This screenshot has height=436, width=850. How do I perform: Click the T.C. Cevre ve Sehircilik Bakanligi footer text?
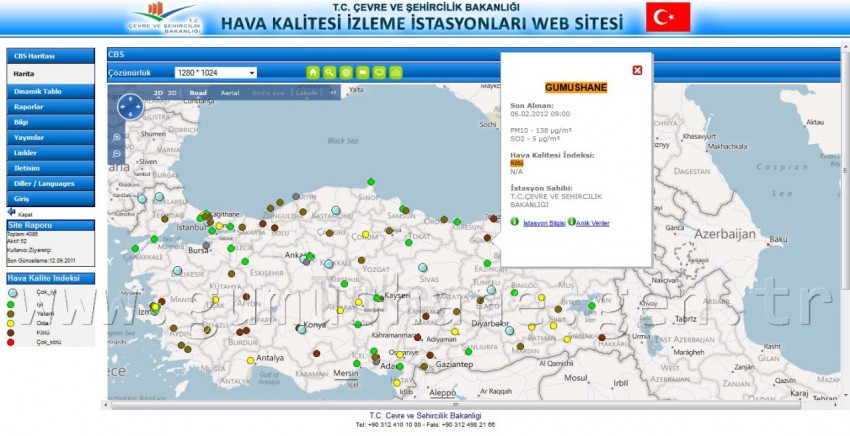pos(426,415)
